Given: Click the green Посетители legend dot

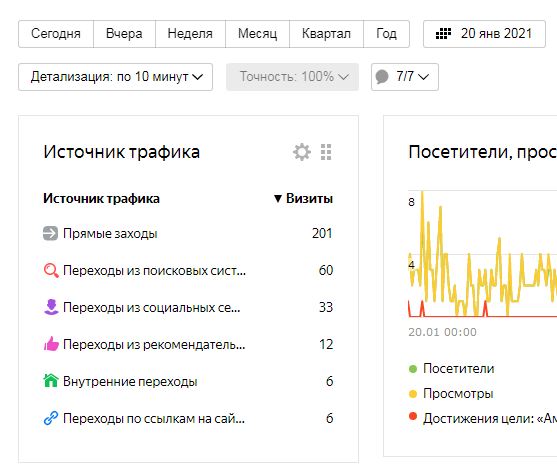Looking at the screenshot, I should click(x=413, y=369).
